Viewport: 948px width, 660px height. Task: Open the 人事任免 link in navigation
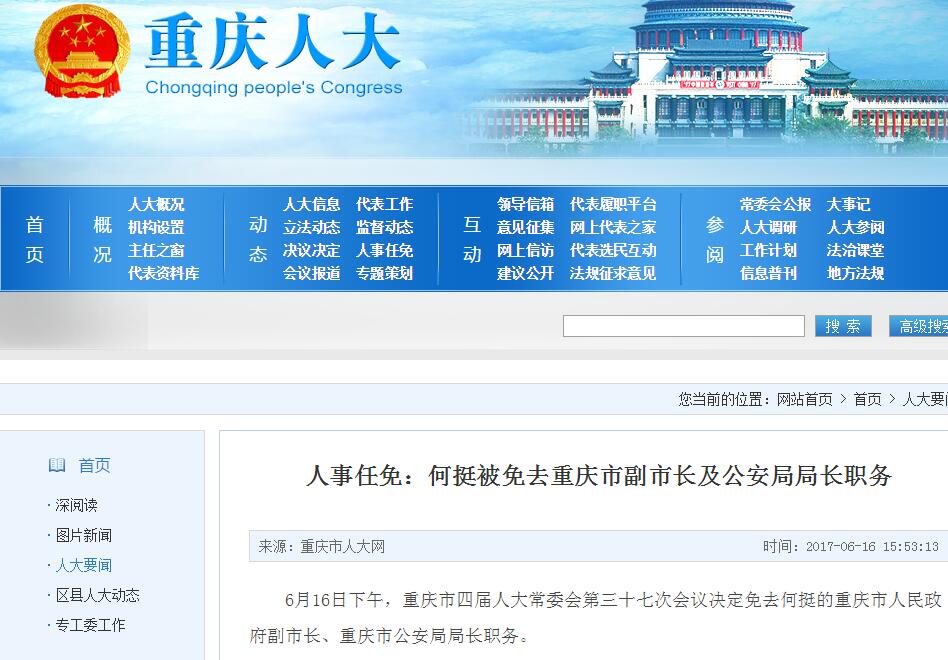point(384,250)
